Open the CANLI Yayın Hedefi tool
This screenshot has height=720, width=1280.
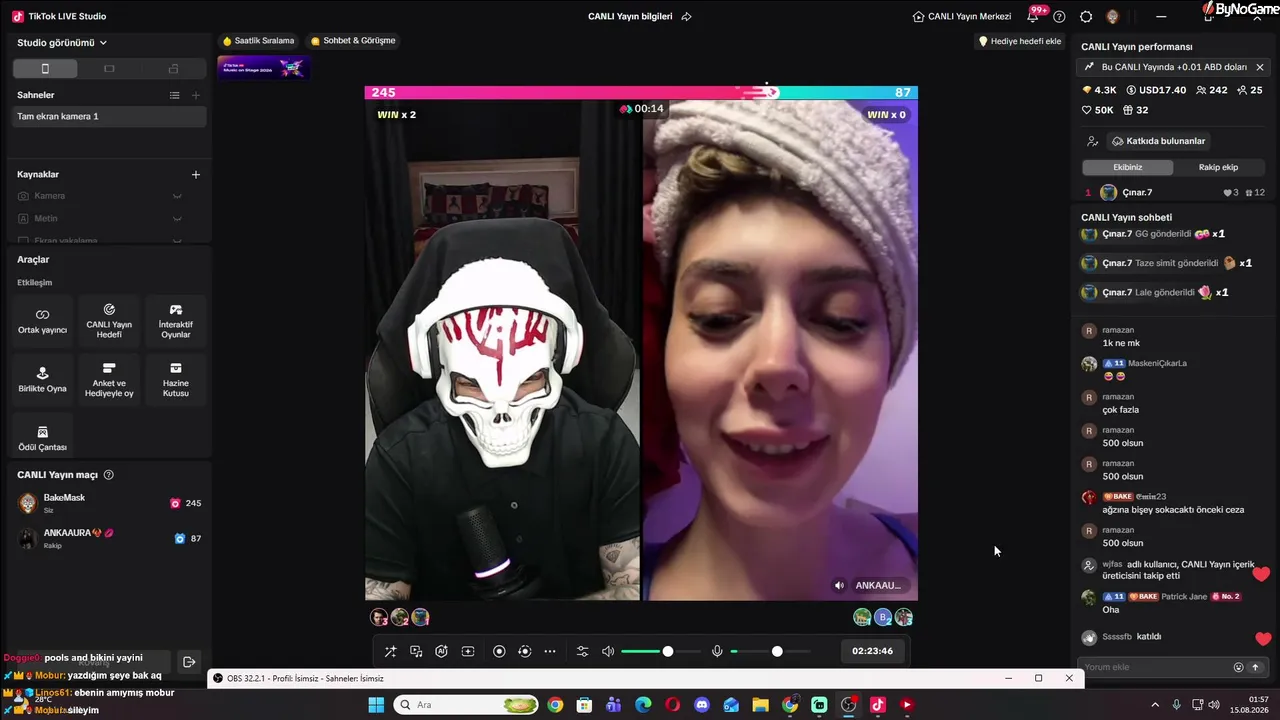pyautogui.click(x=109, y=321)
